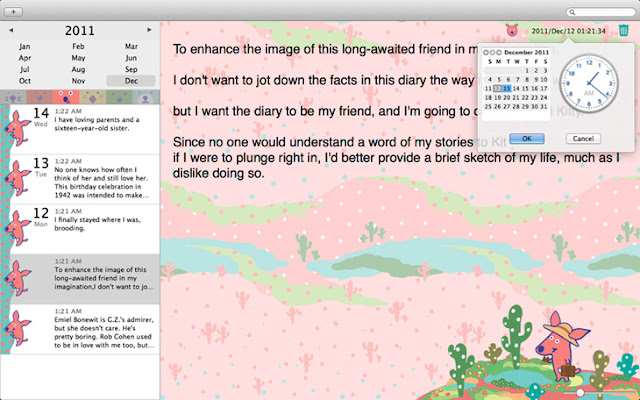
Task: Dismiss date picker with Cancel button
Action: [x=583, y=138]
